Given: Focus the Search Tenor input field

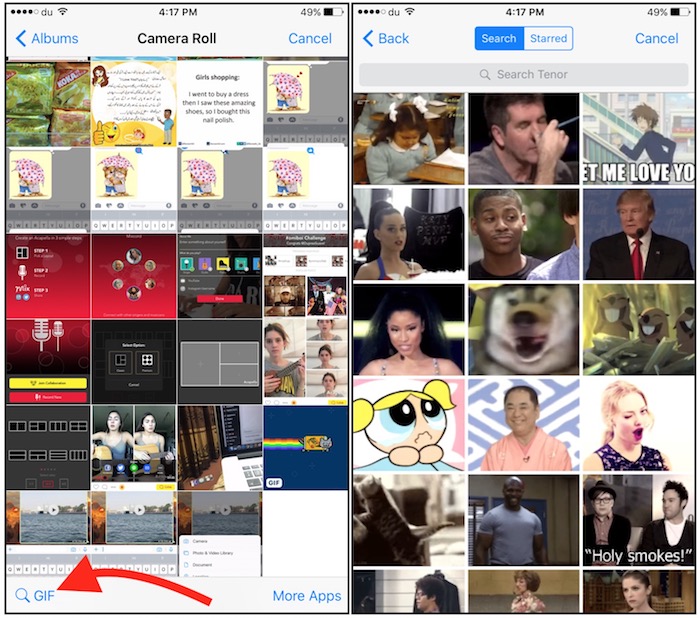Looking at the screenshot, I should (525, 75).
